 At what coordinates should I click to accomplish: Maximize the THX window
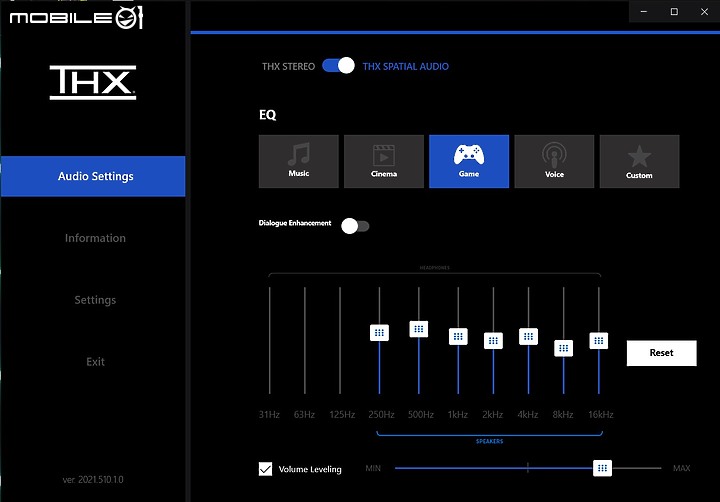click(674, 11)
